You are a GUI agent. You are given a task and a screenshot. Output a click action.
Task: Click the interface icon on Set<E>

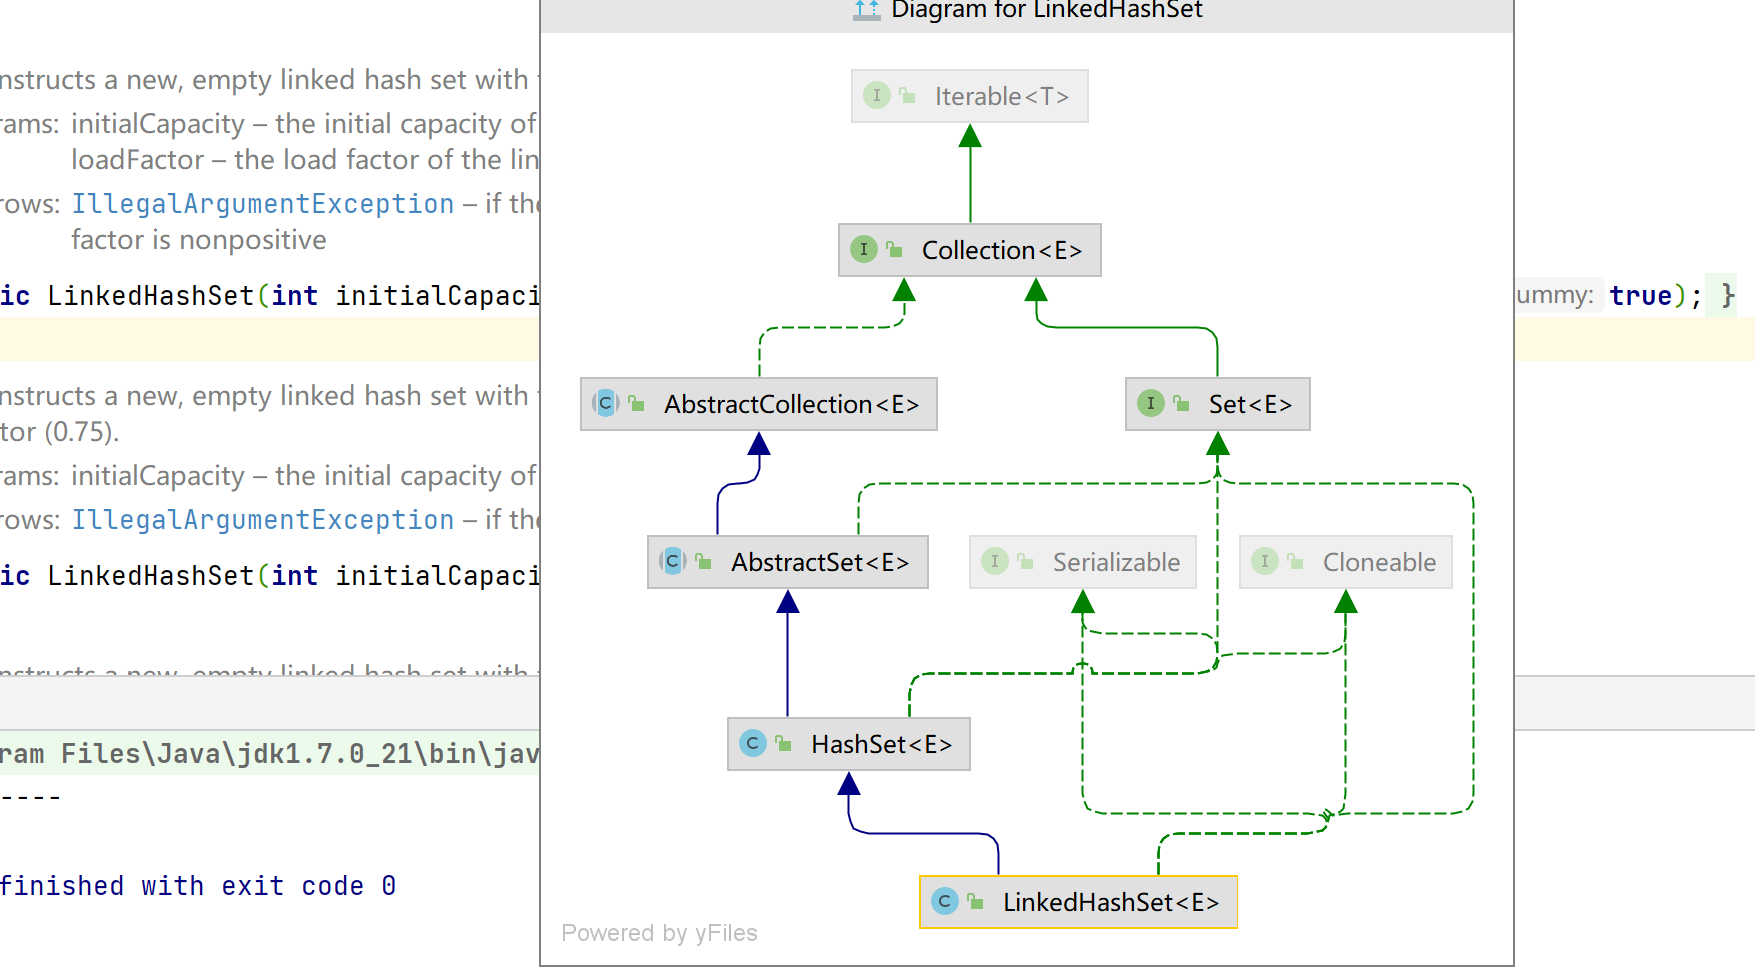[x=1151, y=403]
